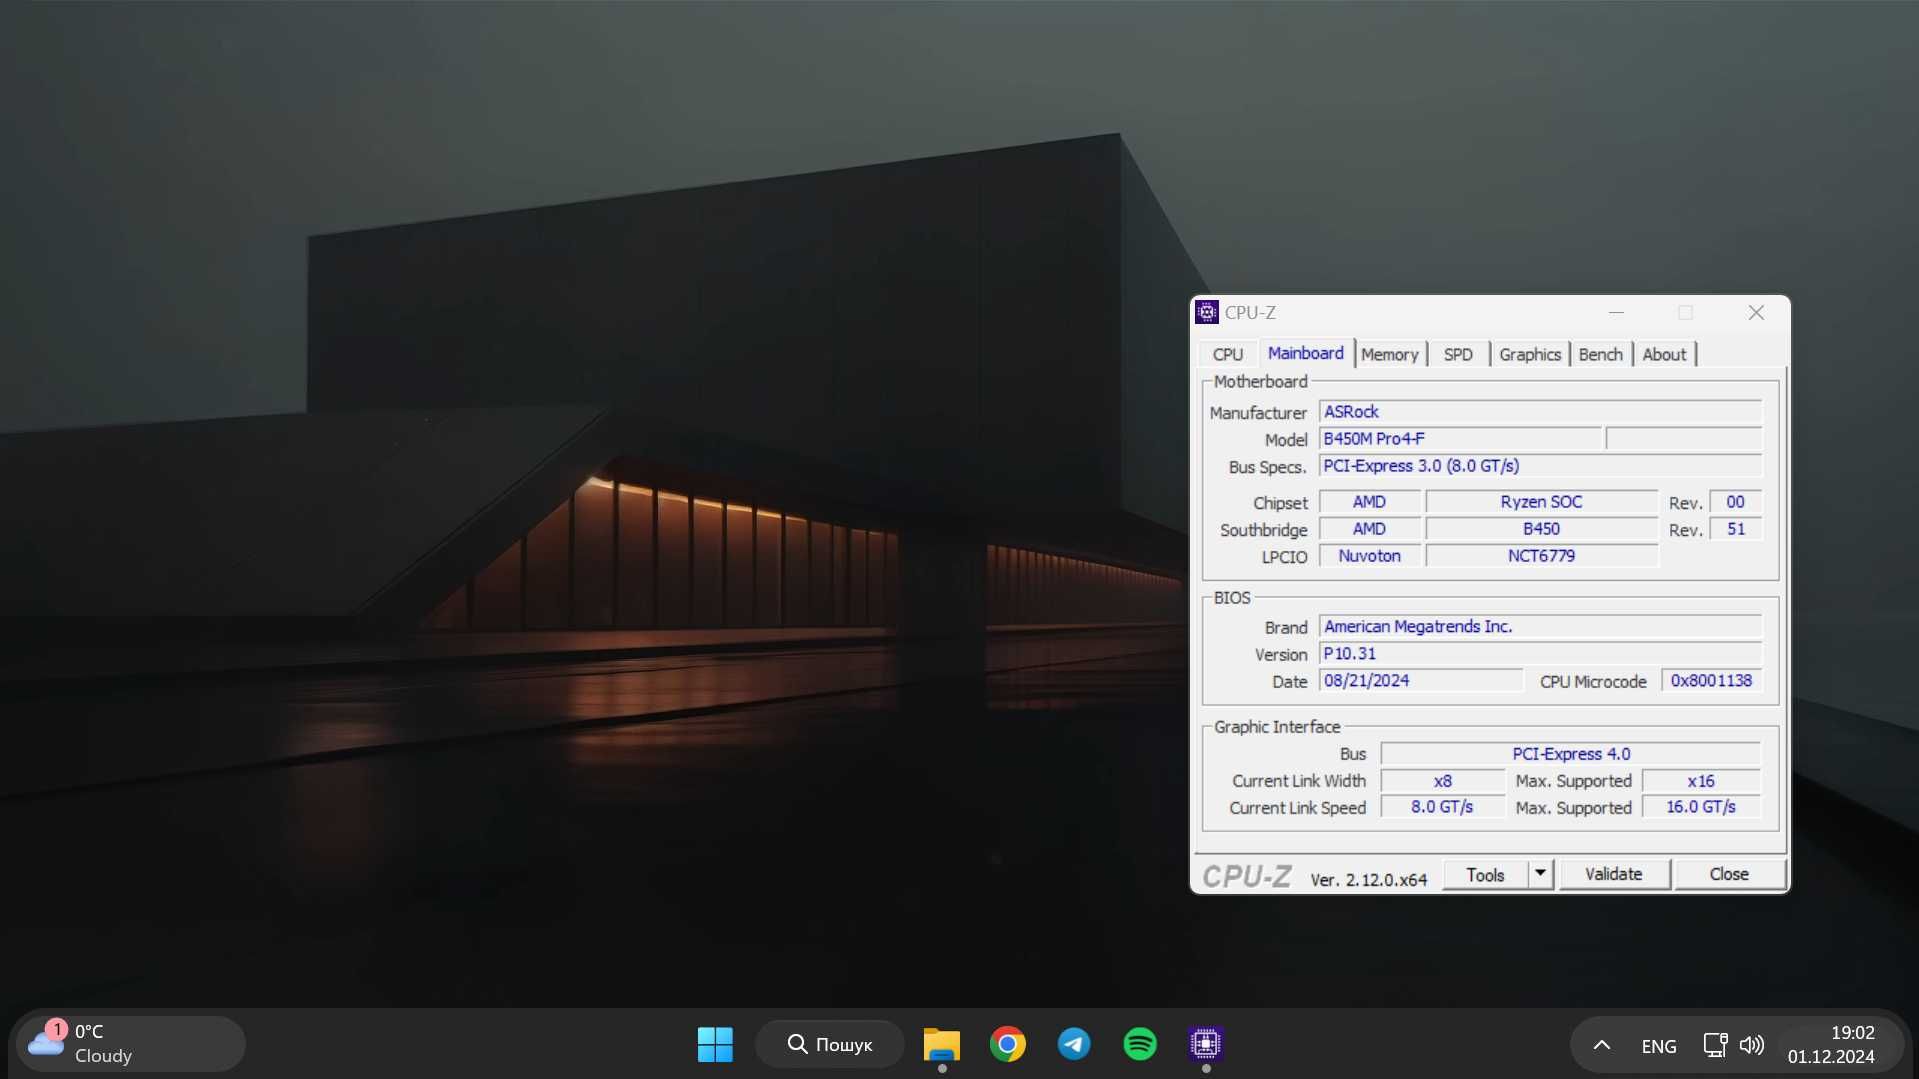Click BIOS date 08/21/2024 field
Screen dimensions: 1919x1079
[1421, 681]
